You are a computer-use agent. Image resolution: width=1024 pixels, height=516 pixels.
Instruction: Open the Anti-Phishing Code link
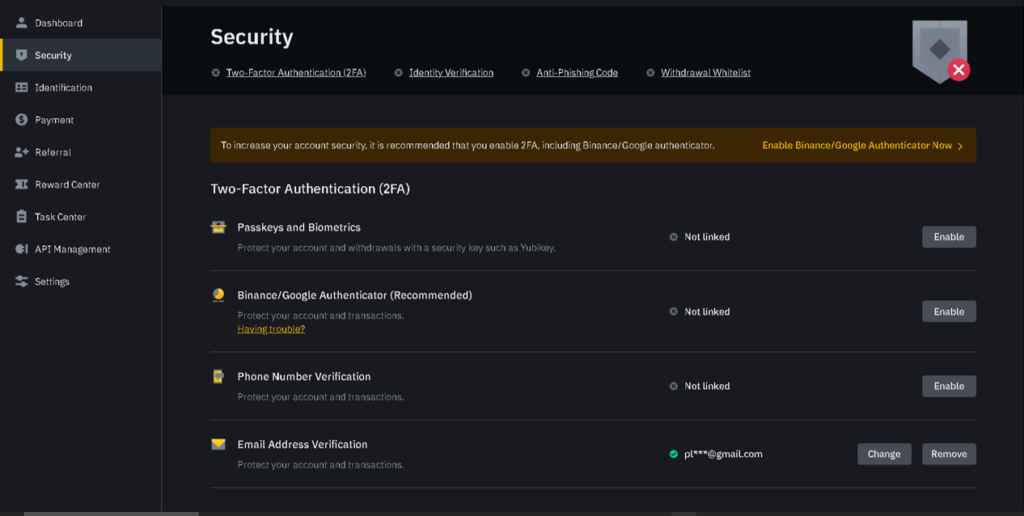577,73
